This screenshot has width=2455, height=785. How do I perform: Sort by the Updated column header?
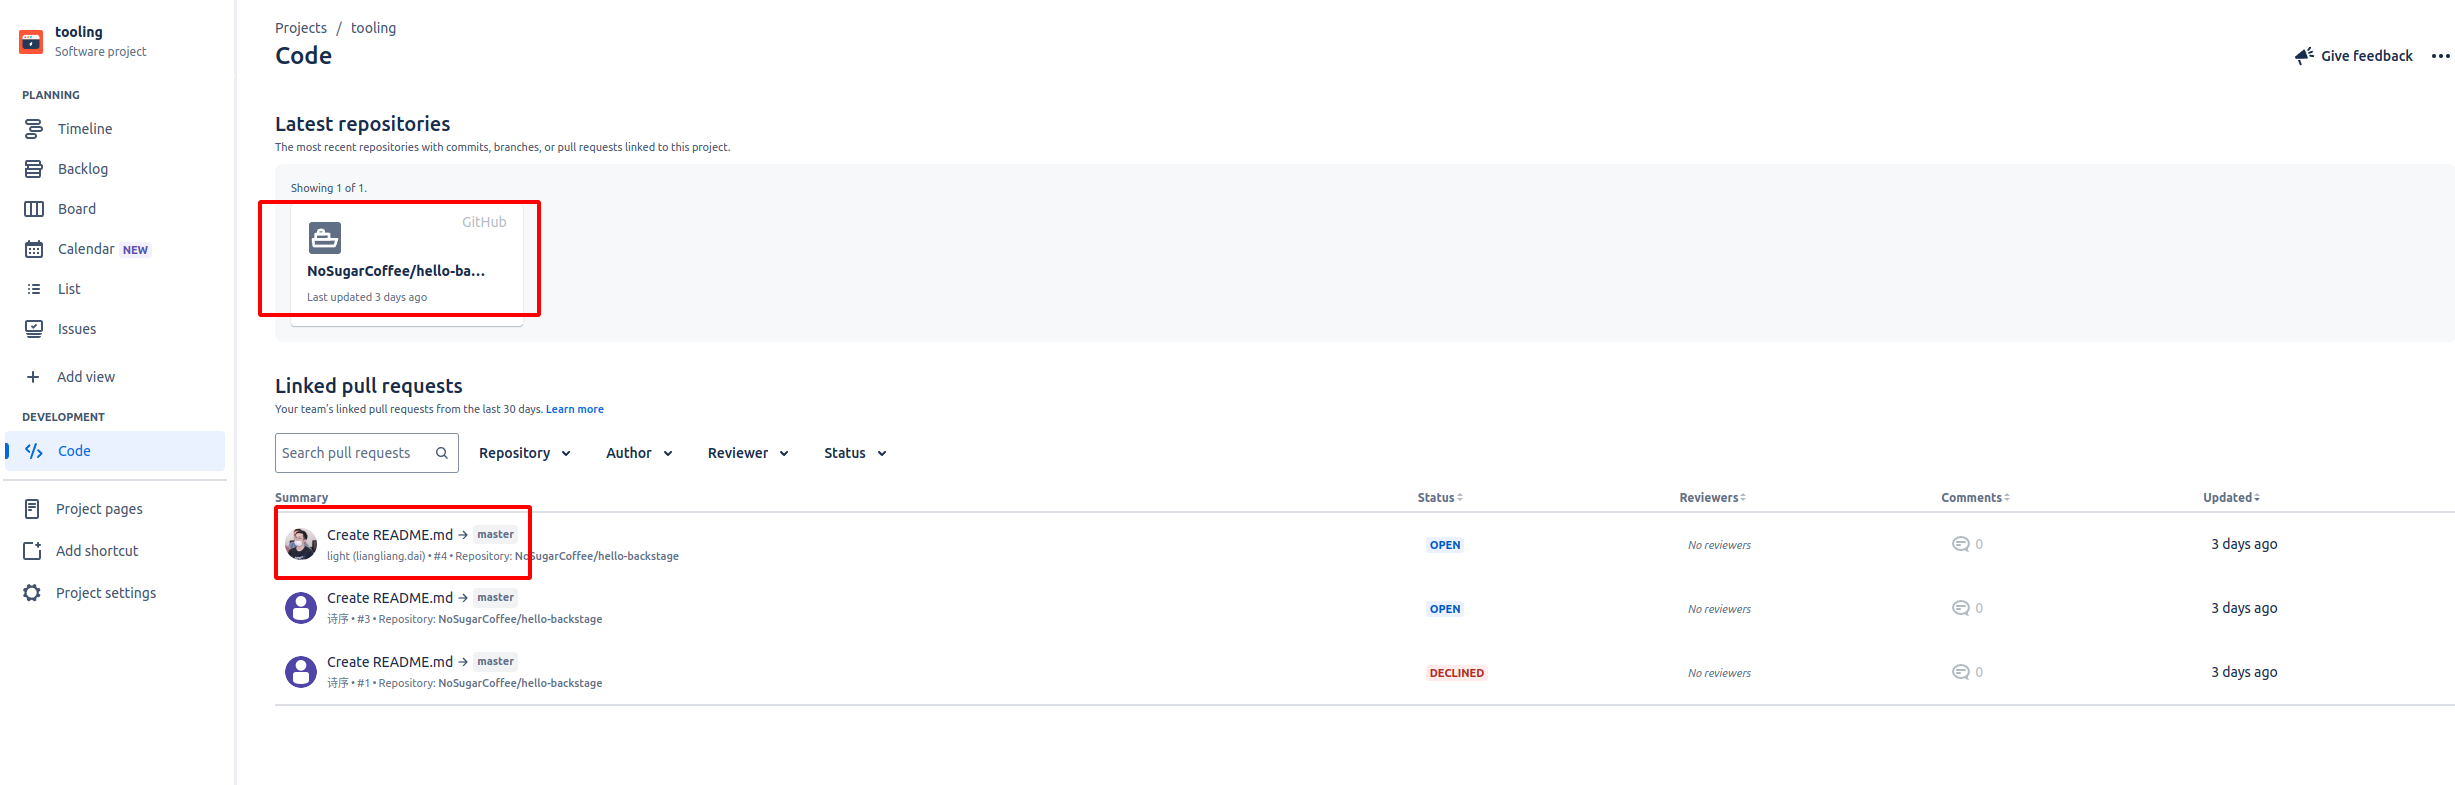[x=2231, y=498]
